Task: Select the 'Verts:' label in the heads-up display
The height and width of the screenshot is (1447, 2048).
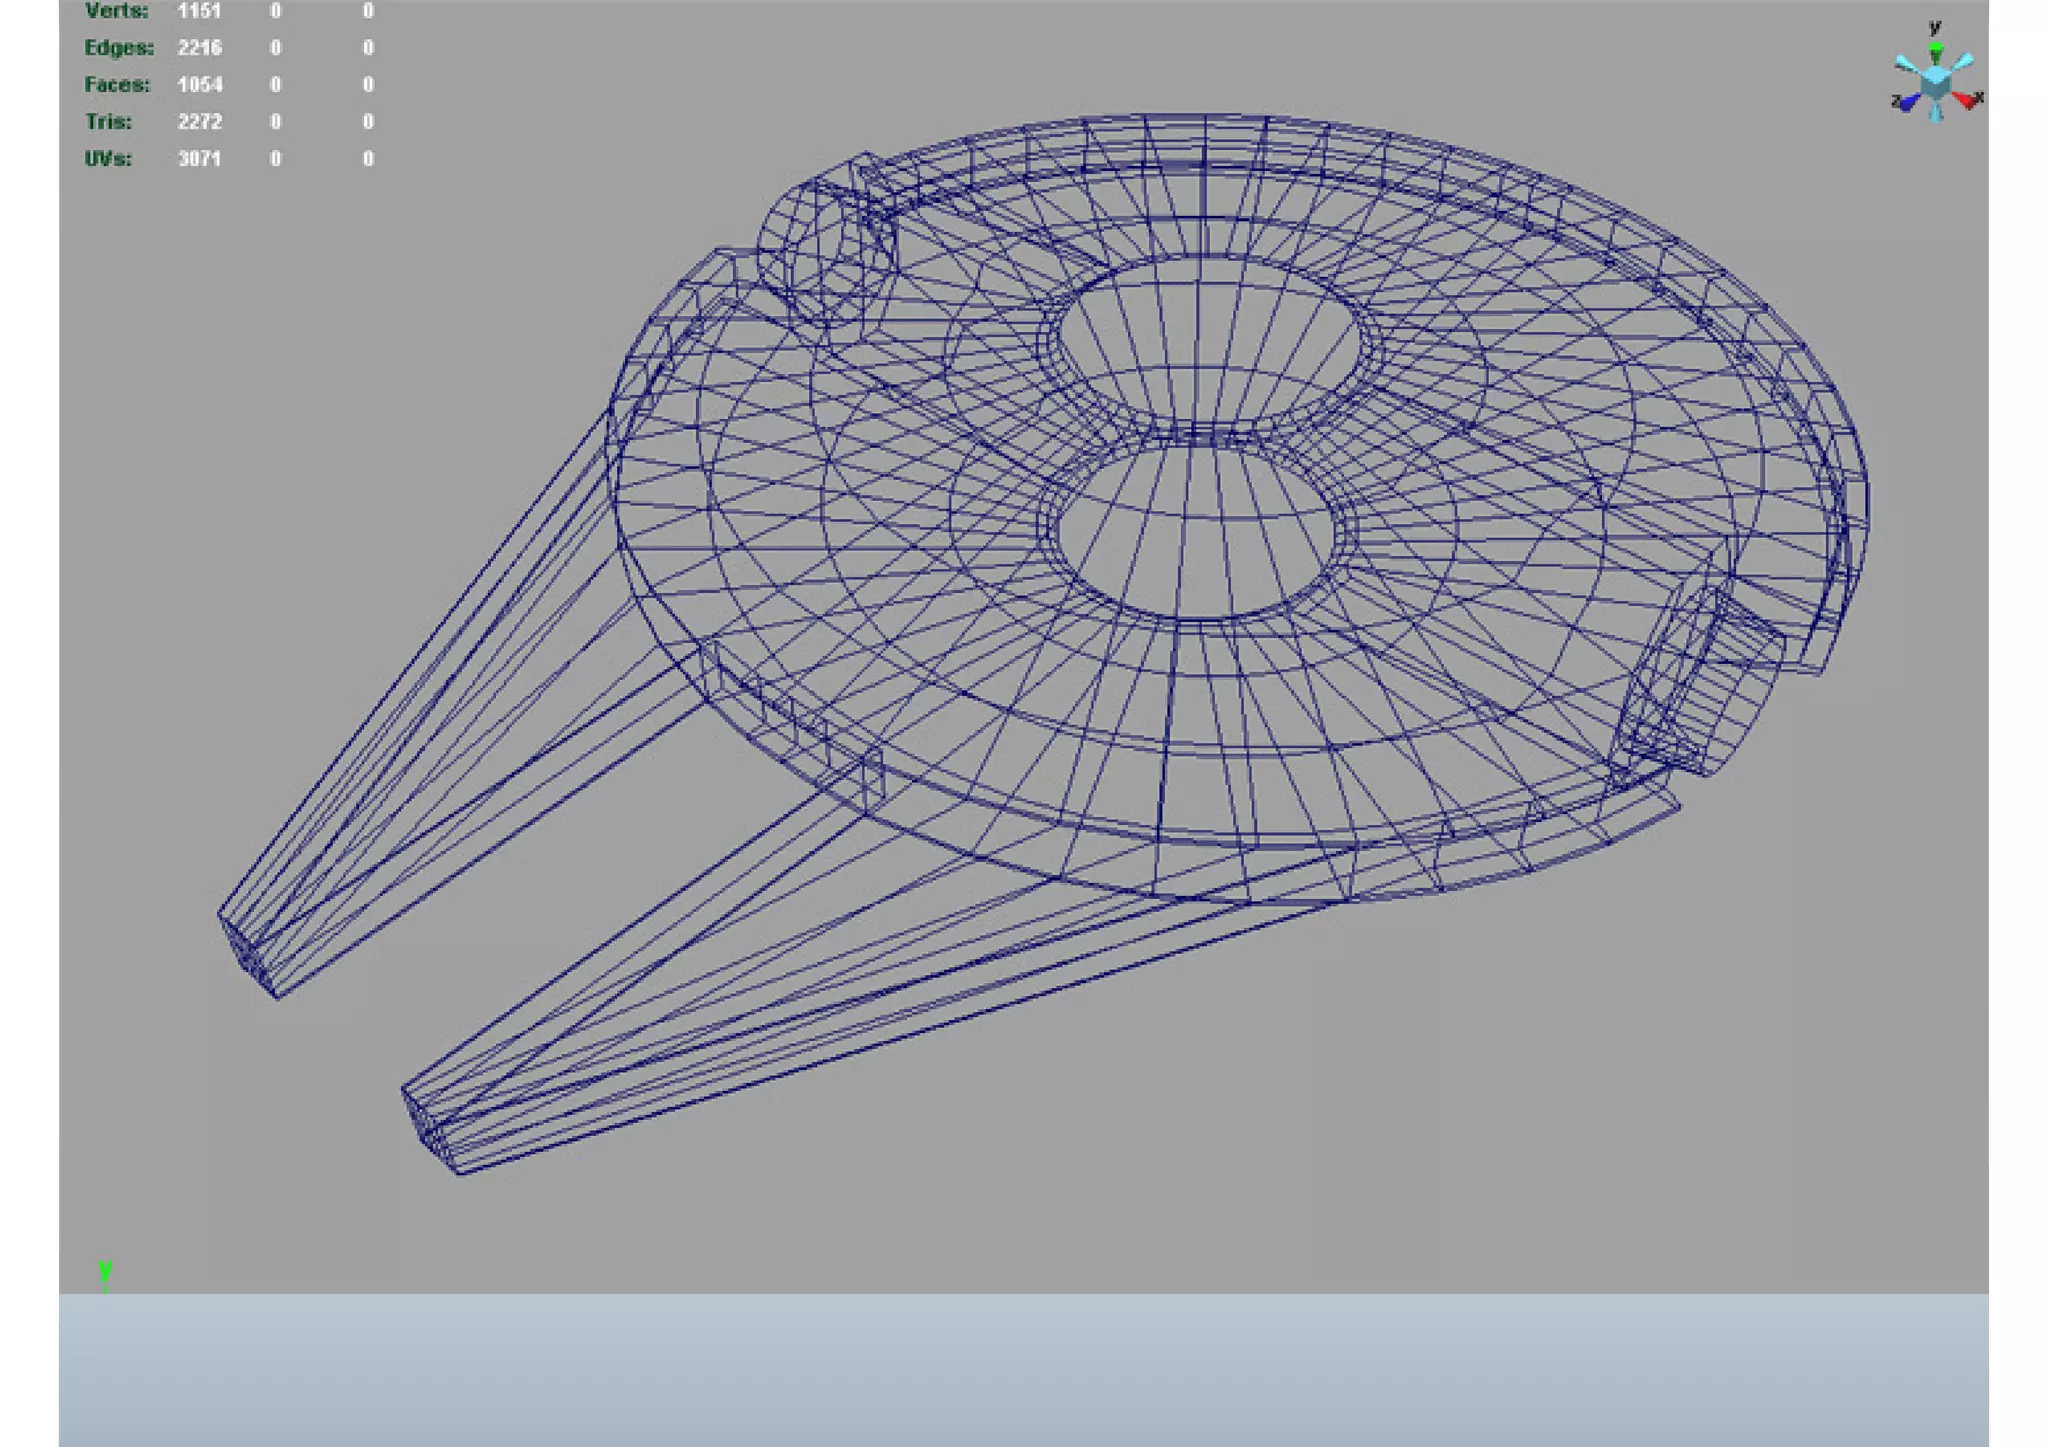Action: pyautogui.click(x=116, y=11)
